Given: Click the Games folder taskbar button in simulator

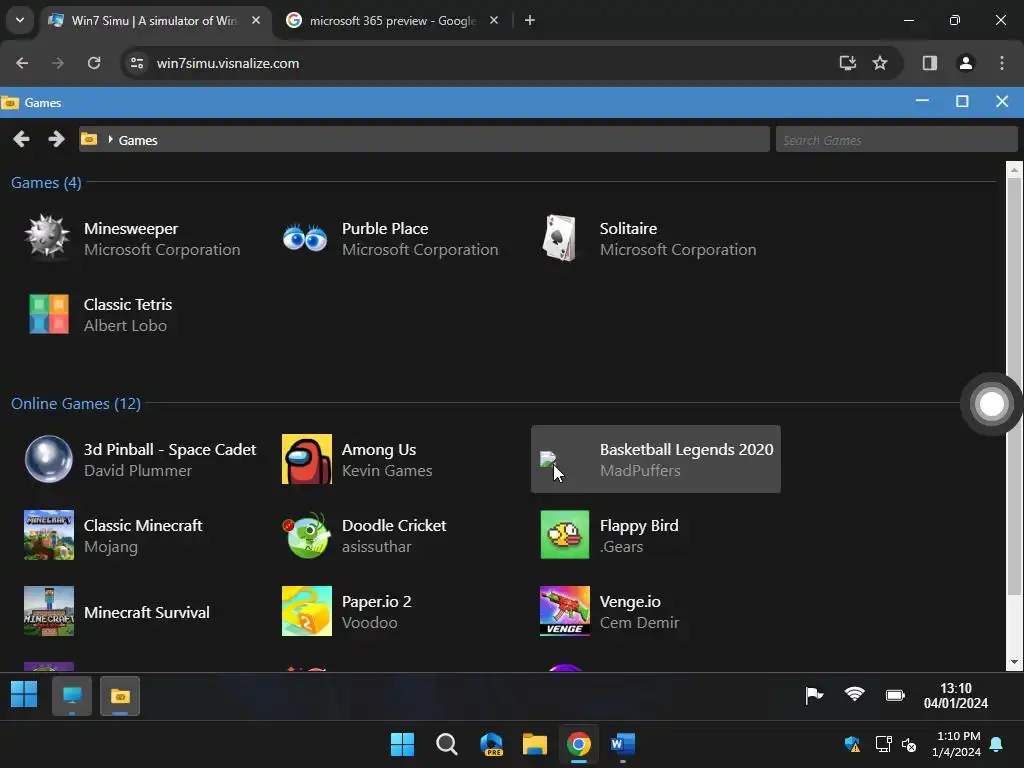Looking at the screenshot, I should tap(120, 696).
